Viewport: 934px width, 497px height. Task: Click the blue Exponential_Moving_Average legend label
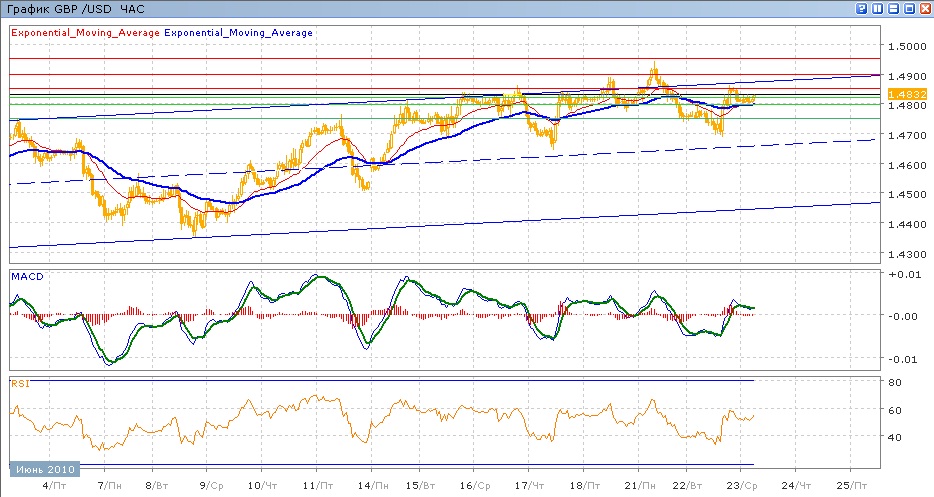coord(239,33)
